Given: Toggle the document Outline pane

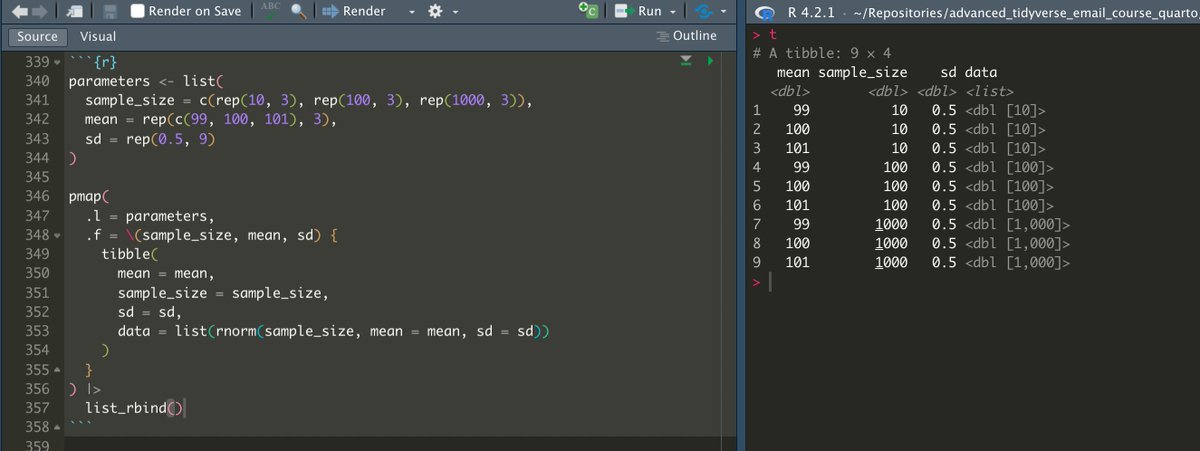Looking at the screenshot, I should pyautogui.click(x=686, y=36).
